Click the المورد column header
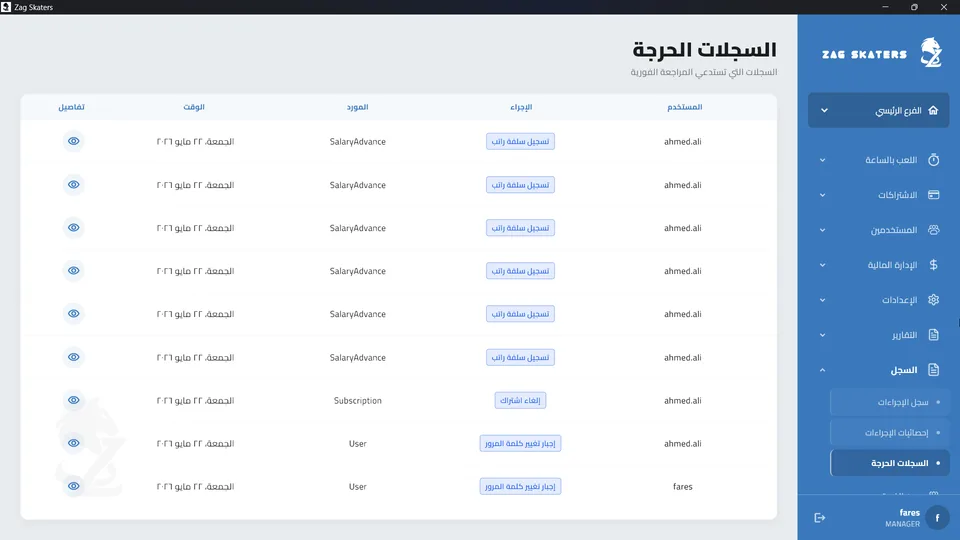Screen dimensions: 960x540 [x=358, y=107]
